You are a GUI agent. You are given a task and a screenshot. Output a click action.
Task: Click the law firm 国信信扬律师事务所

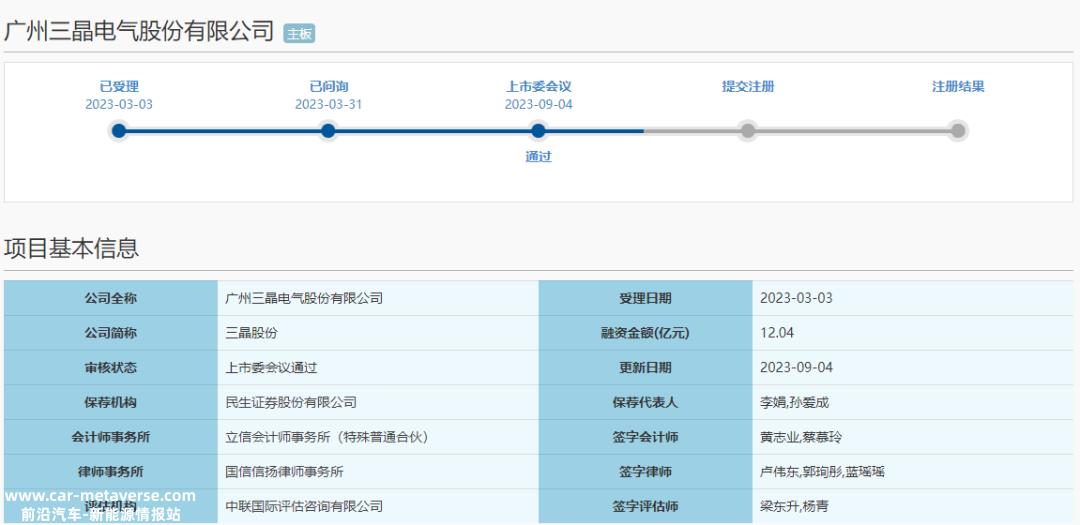coord(284,472)
